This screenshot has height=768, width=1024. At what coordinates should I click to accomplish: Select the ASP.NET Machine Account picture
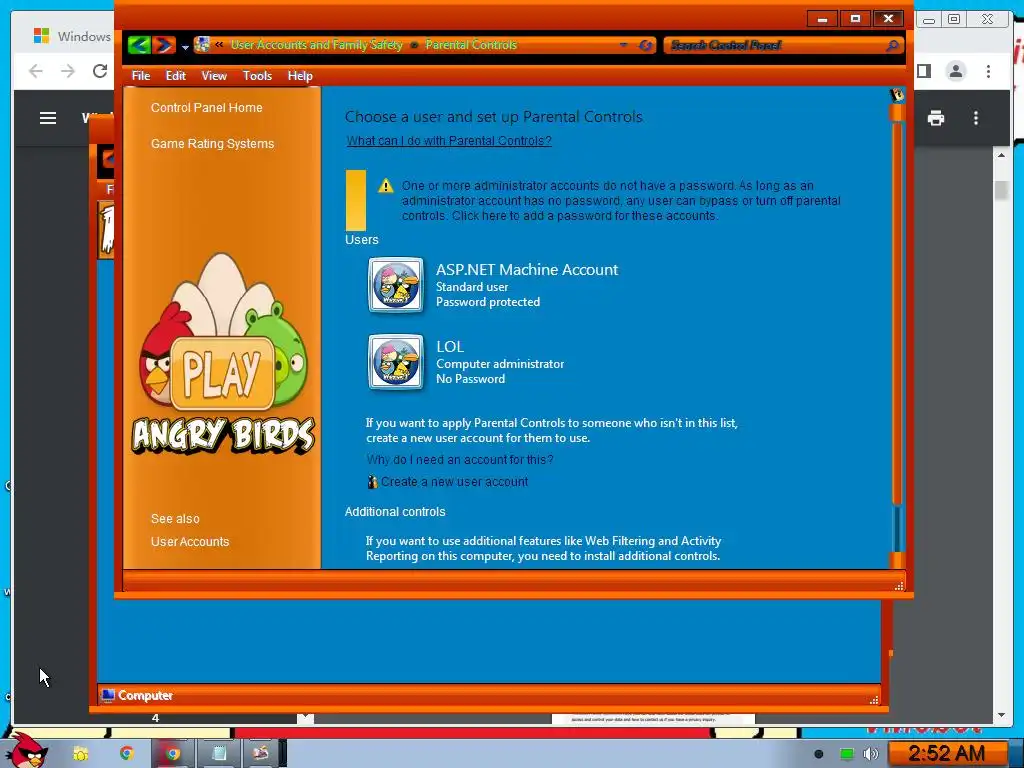(x=396, y=285)
